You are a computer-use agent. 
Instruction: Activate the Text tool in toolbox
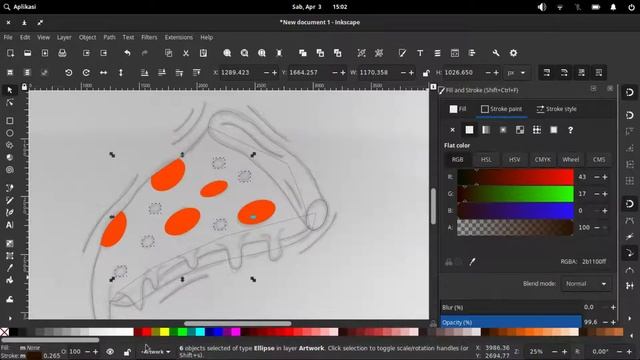pos(10,225)
